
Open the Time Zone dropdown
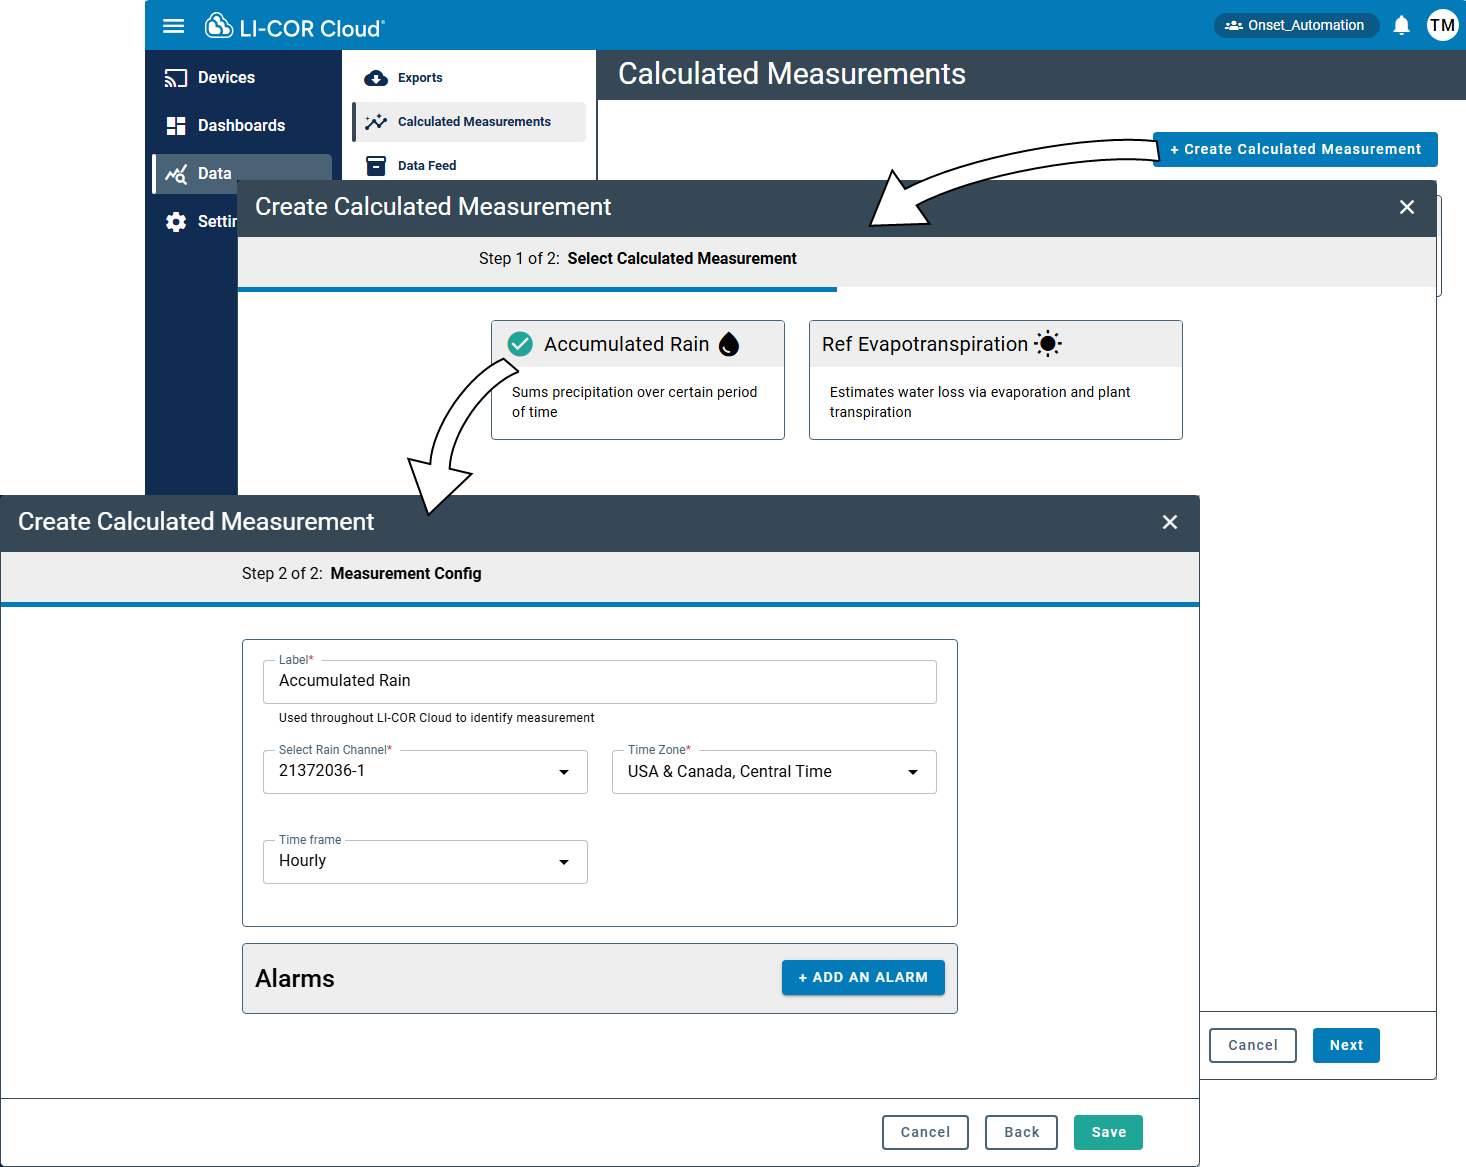click(774, 772)
